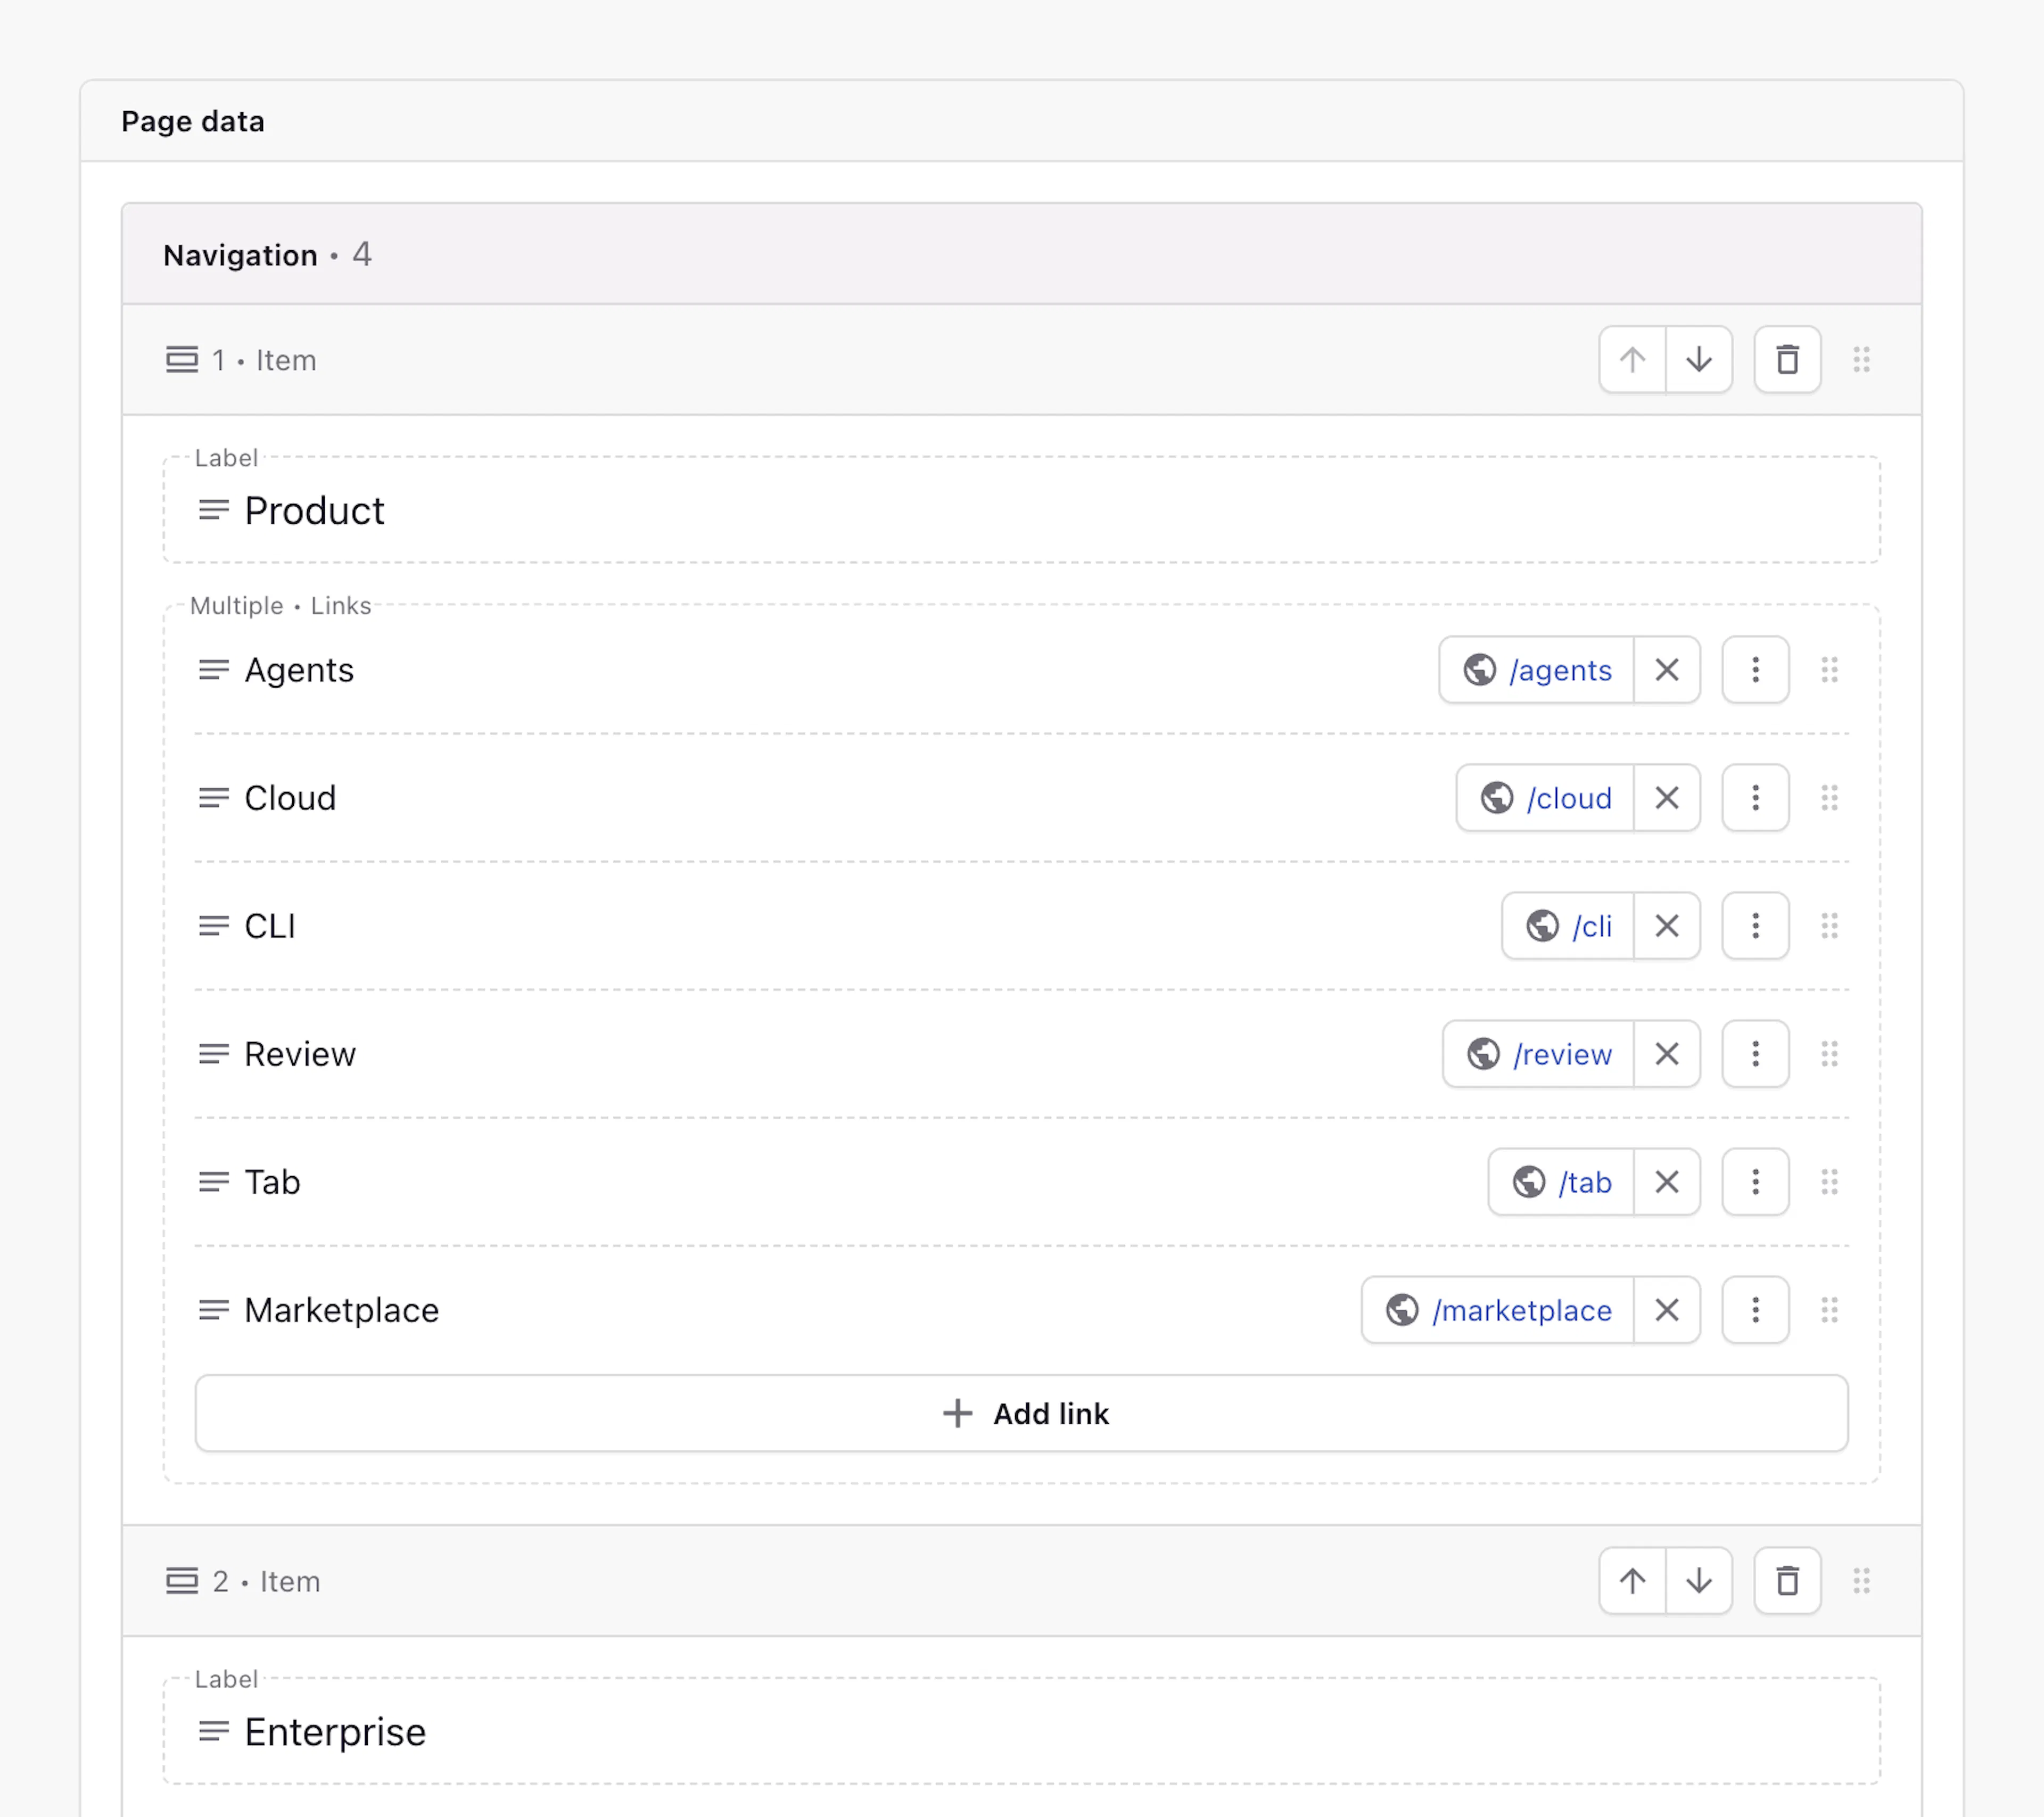Open more options for Cloud link
This screenshot has width=2044, height=1817.
tap(1755, 797)
